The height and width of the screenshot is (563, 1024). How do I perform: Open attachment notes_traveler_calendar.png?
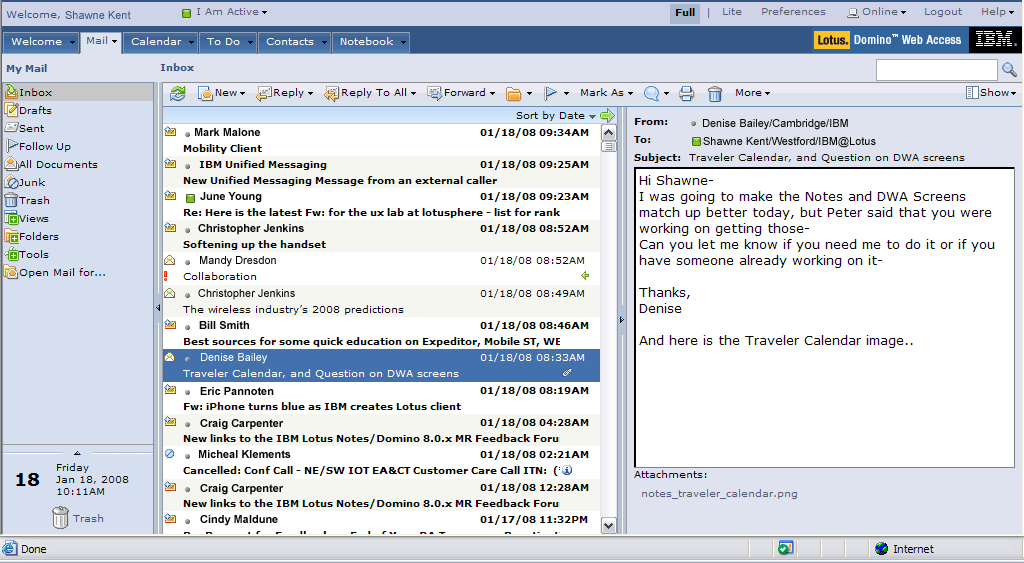[x=719, y=494]
